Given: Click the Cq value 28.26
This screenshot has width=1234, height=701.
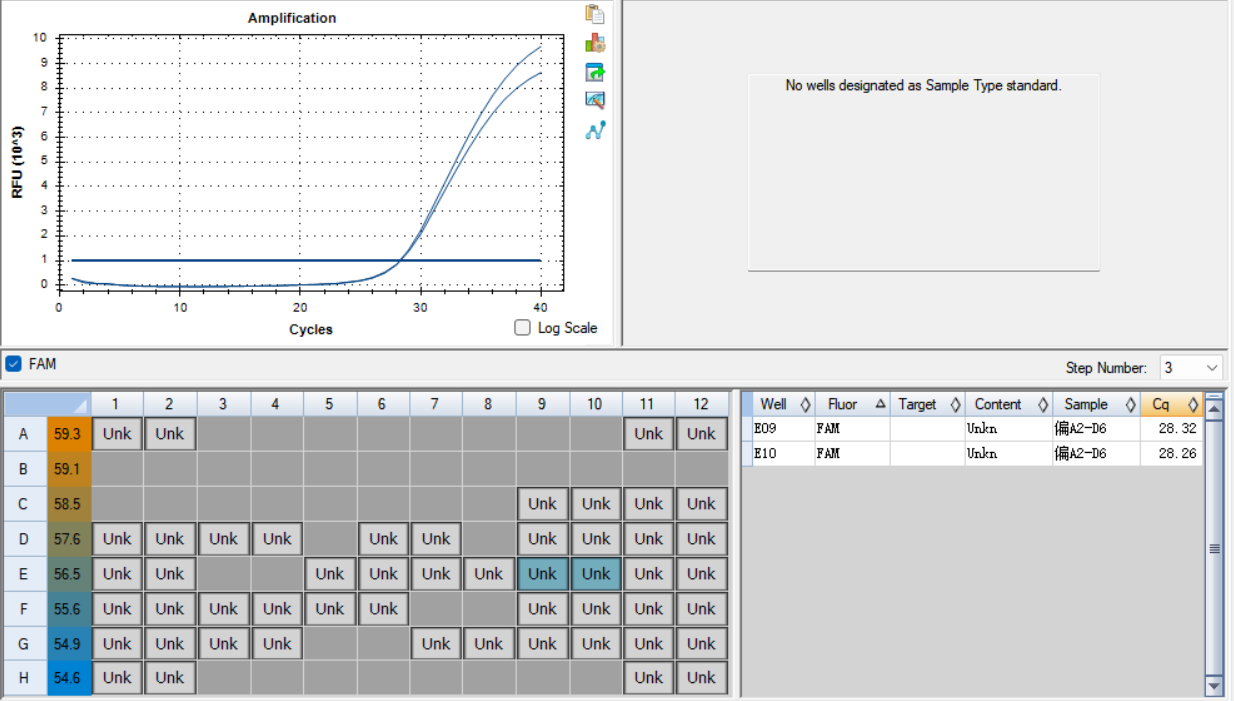Looking at the screenshot, I should click(x=1178, y=453).
